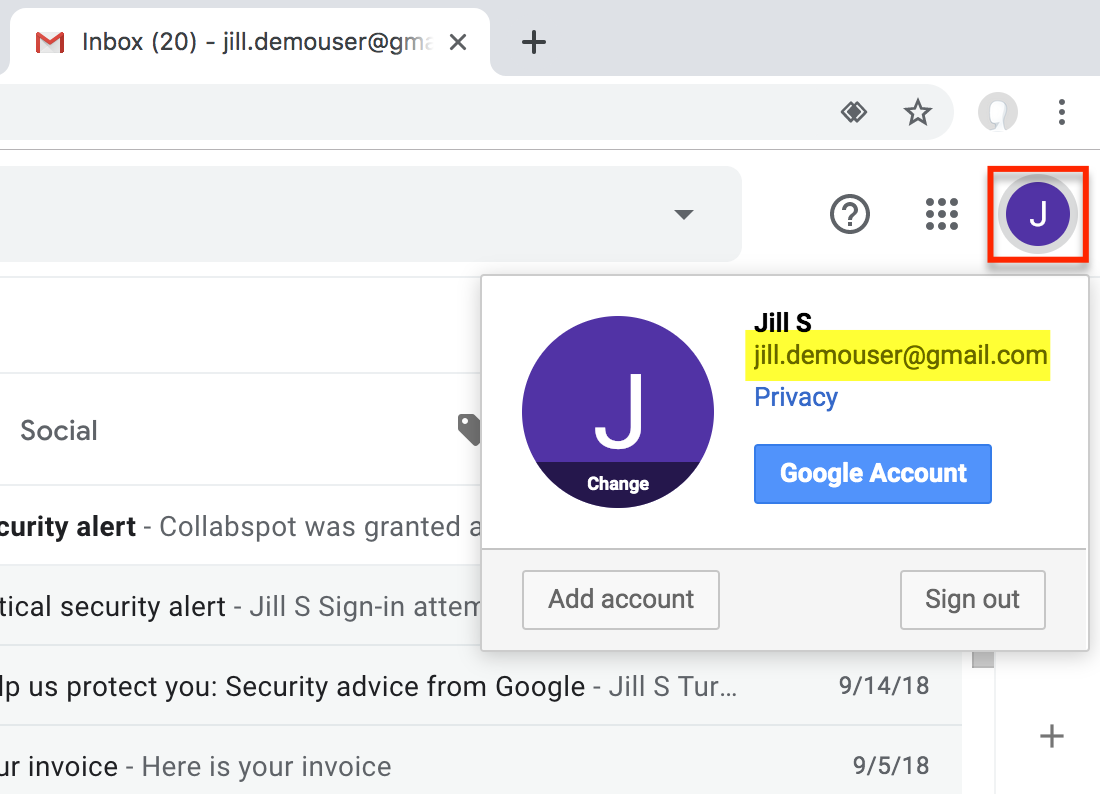Open the Privacy link

795,397
